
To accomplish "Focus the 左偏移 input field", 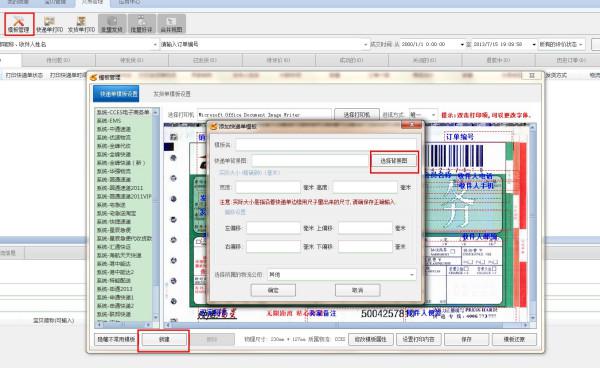I will coord(273,228).
